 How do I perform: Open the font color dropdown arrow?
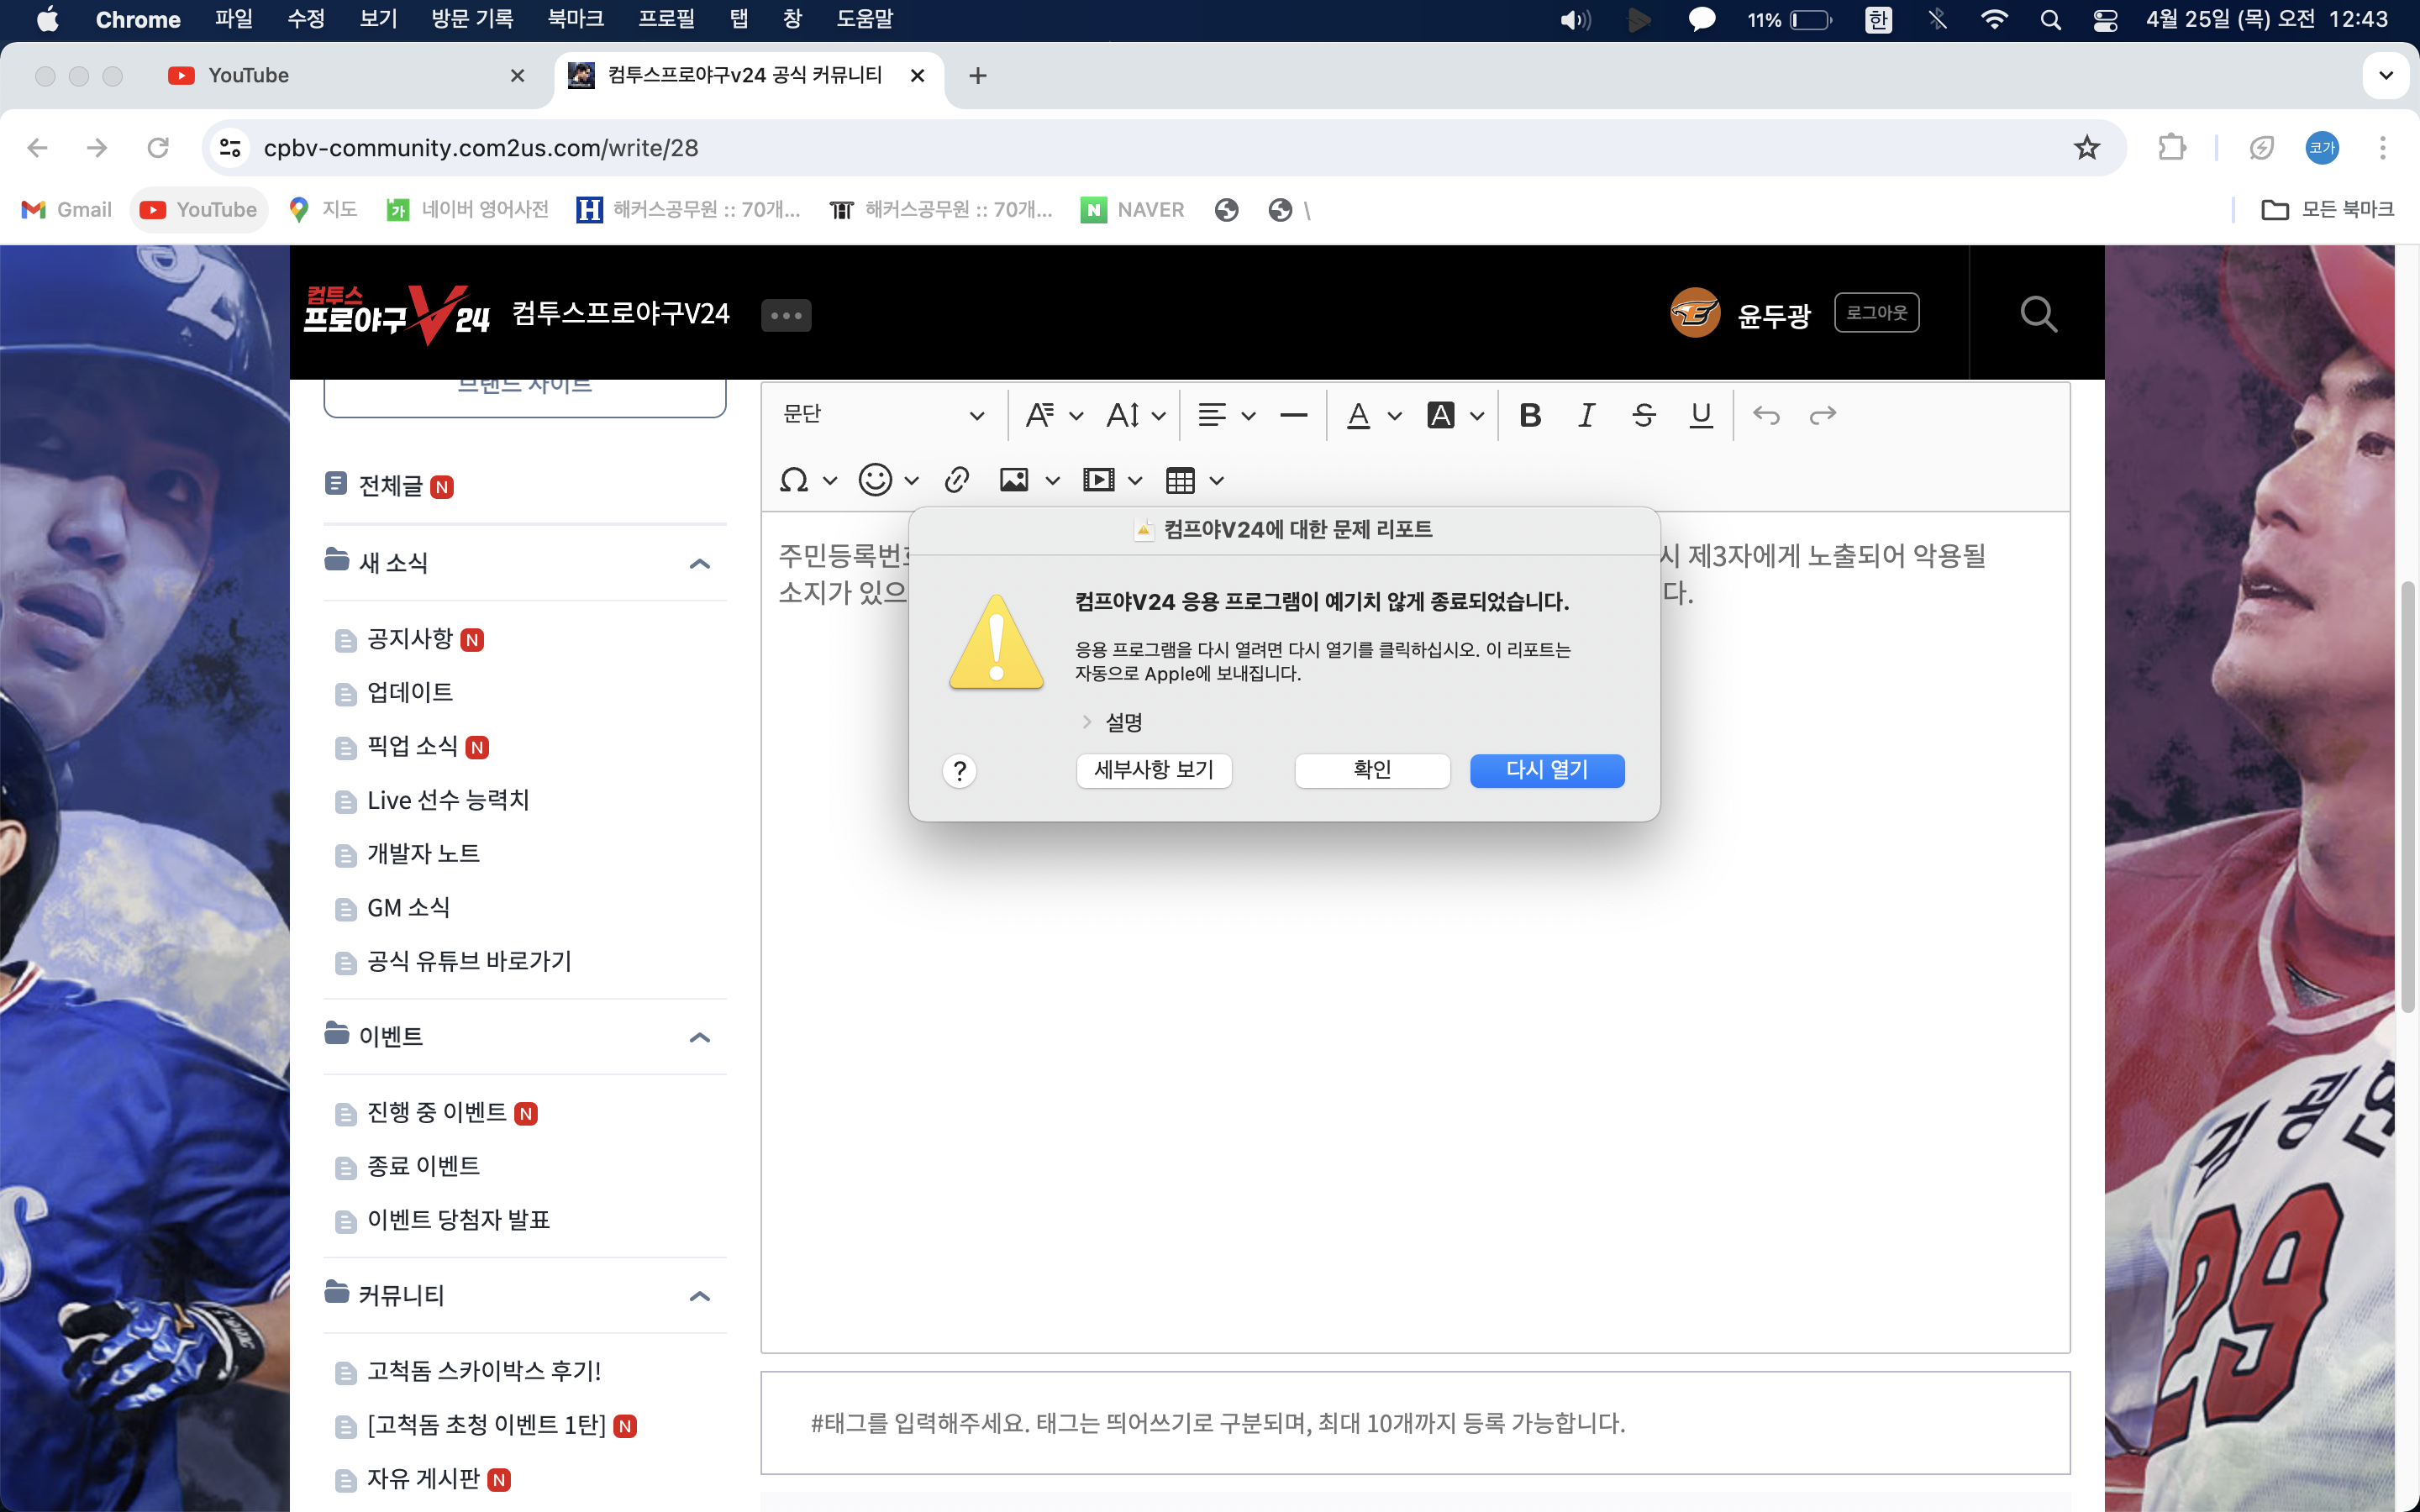(x=1394, y=416)
